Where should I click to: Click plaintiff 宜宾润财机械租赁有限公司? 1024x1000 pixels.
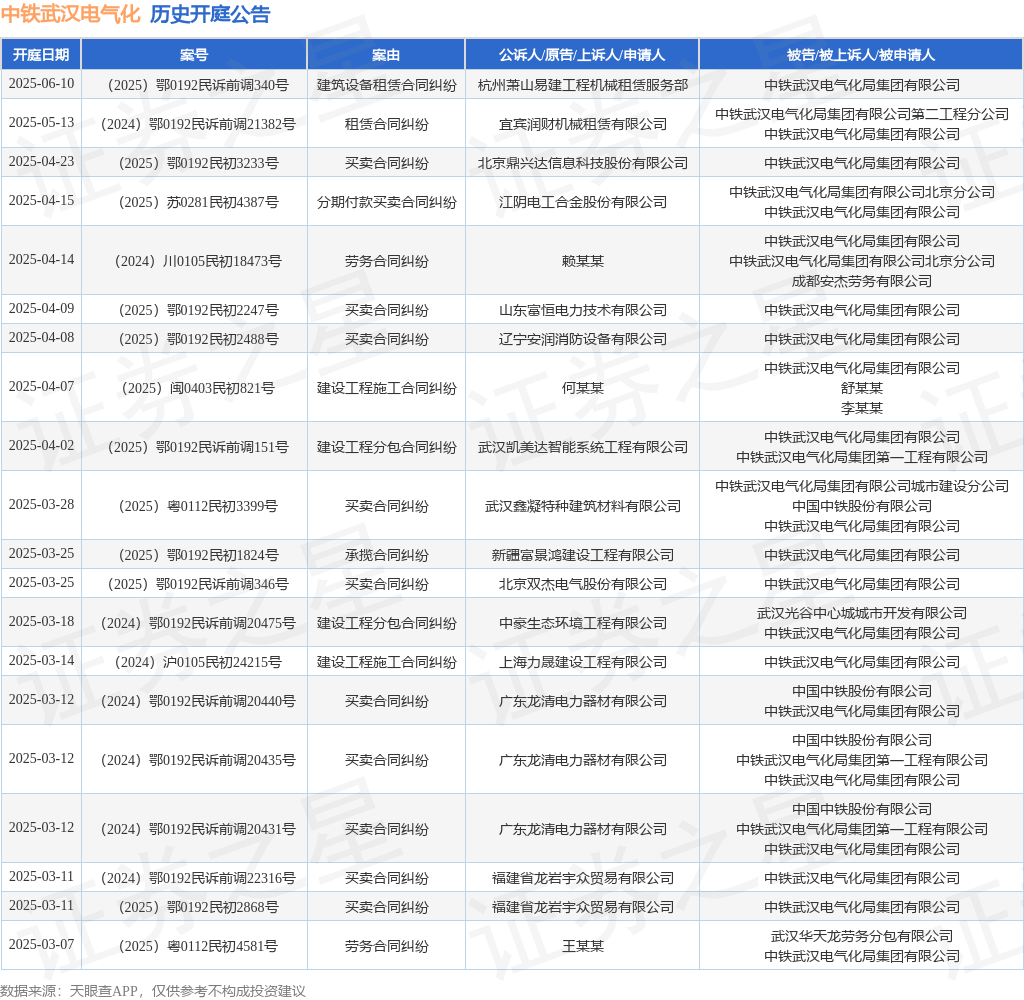tap(583, 124)
